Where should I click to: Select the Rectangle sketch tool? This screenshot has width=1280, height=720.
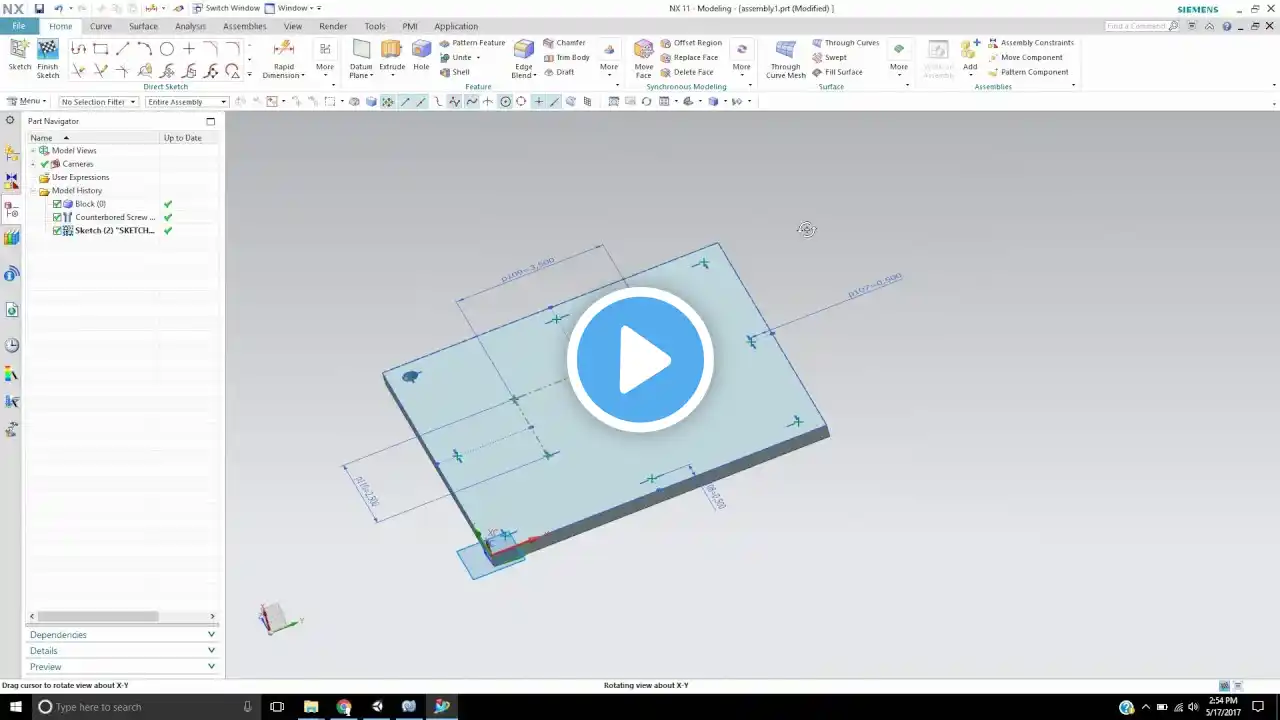[x=100, y=49]
